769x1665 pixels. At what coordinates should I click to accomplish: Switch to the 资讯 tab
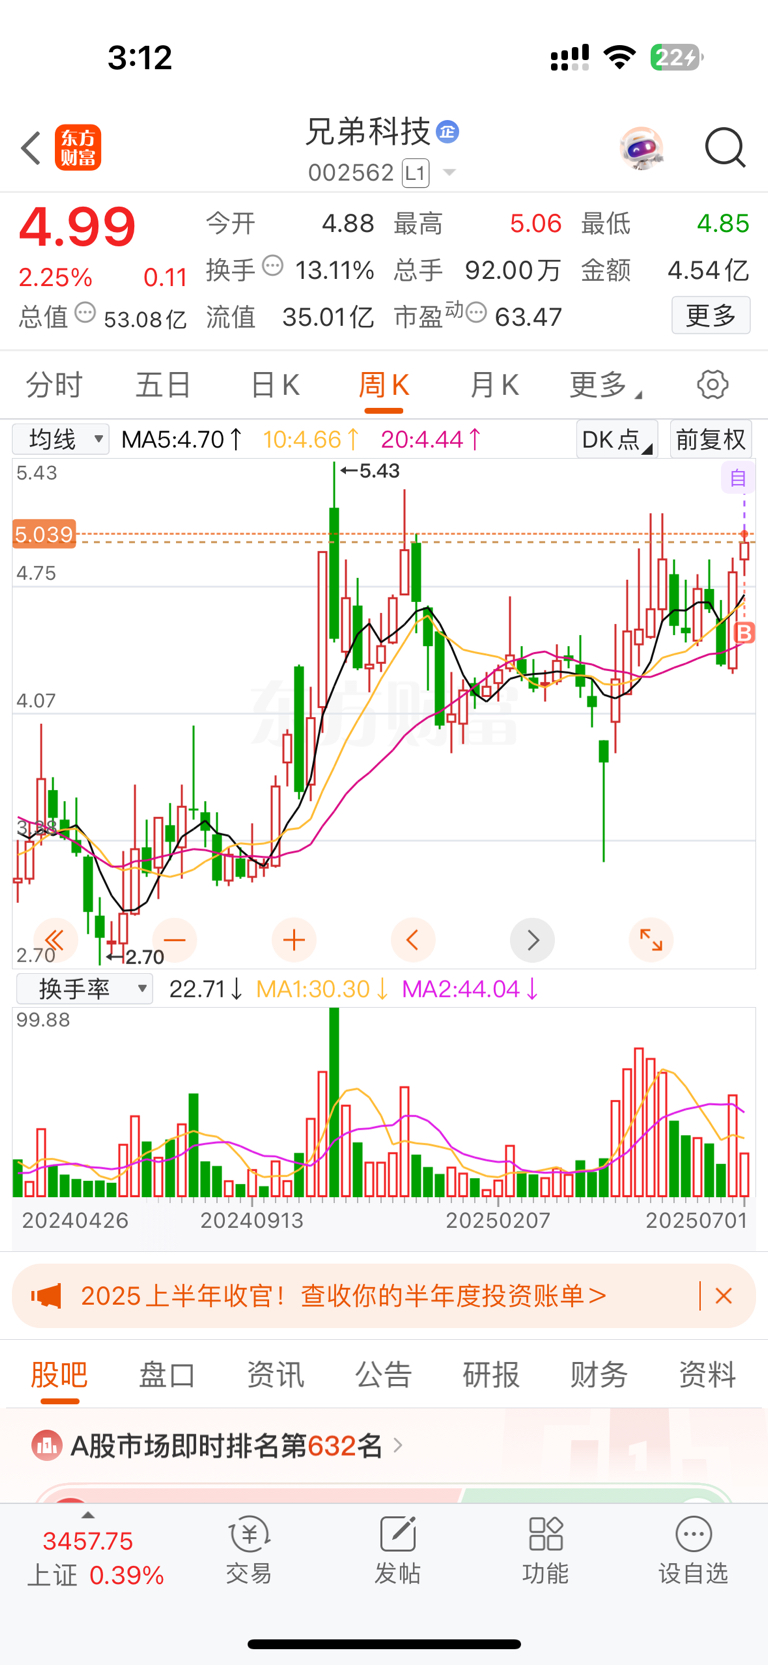(x=275, y=1375)
